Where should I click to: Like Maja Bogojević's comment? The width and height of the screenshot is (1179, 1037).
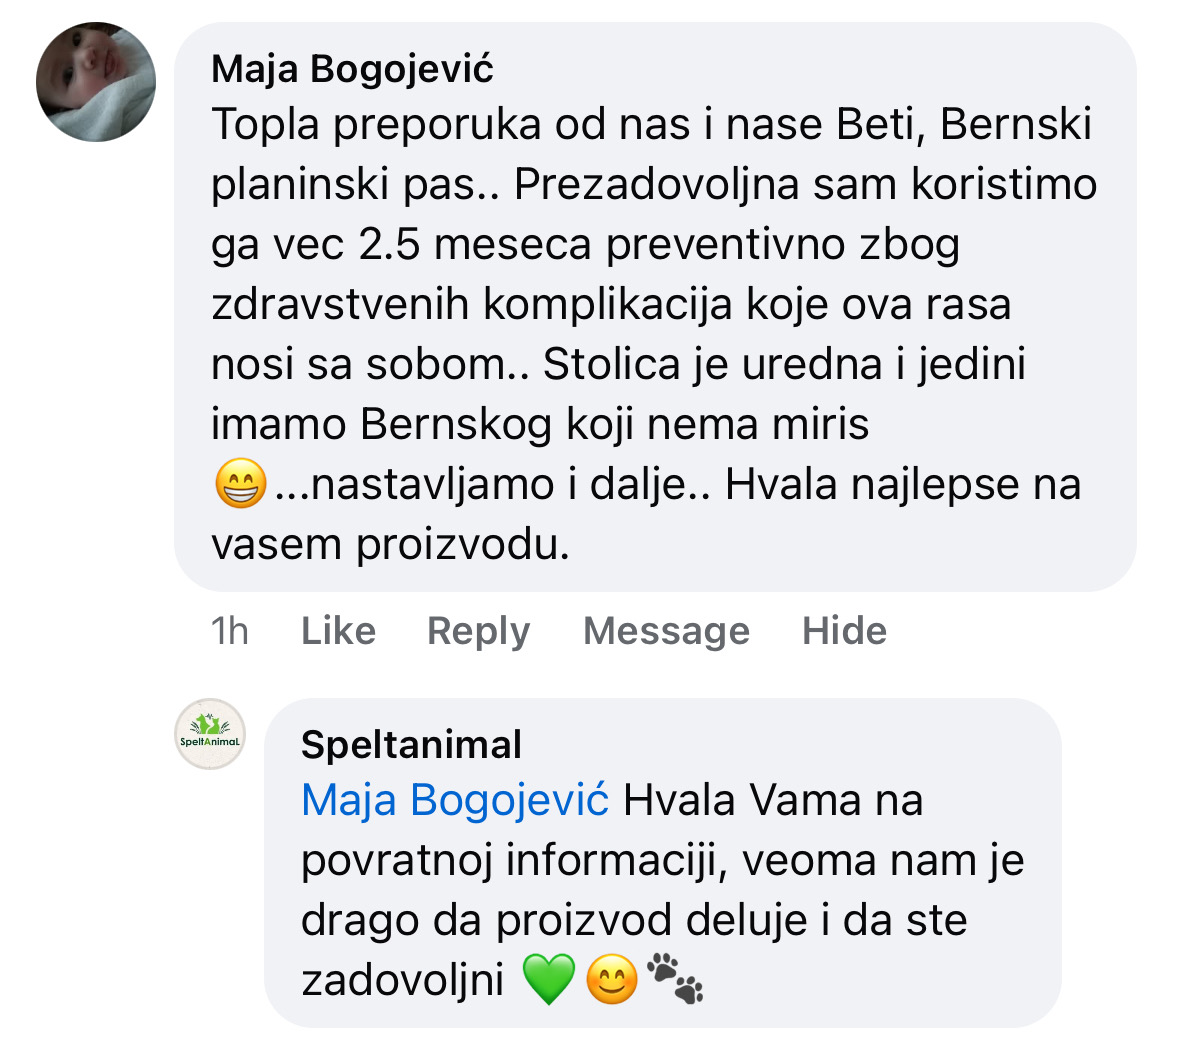click(x=338, y=631)
